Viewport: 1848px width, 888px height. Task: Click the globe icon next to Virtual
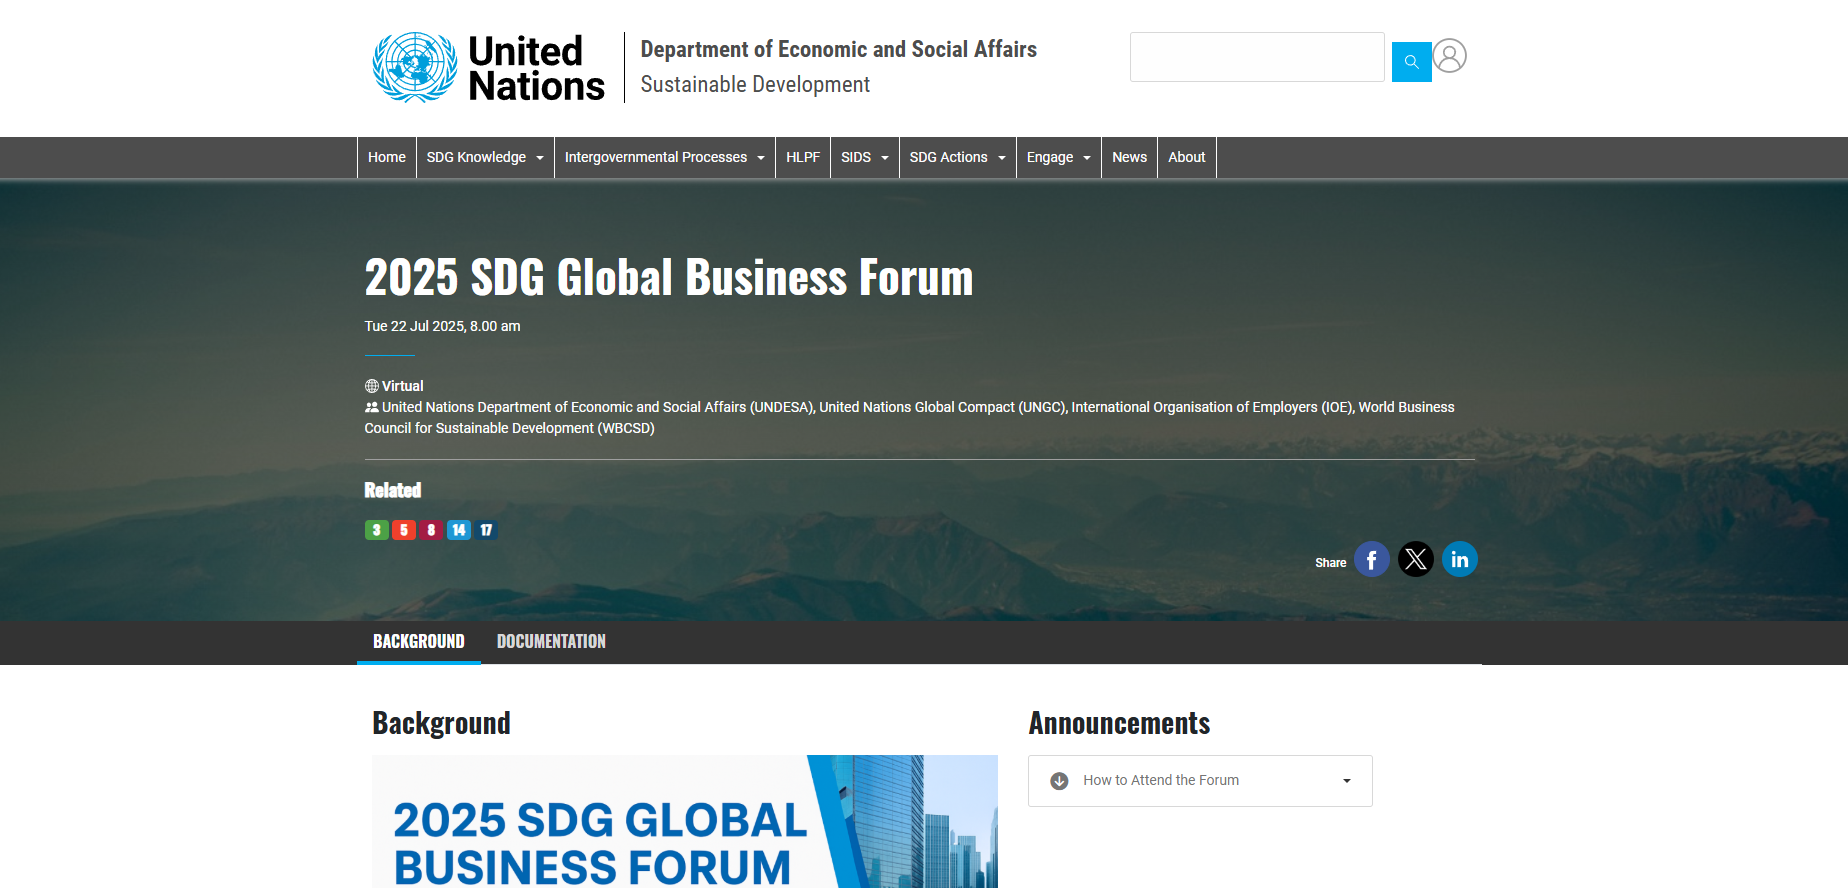point(371,386)
